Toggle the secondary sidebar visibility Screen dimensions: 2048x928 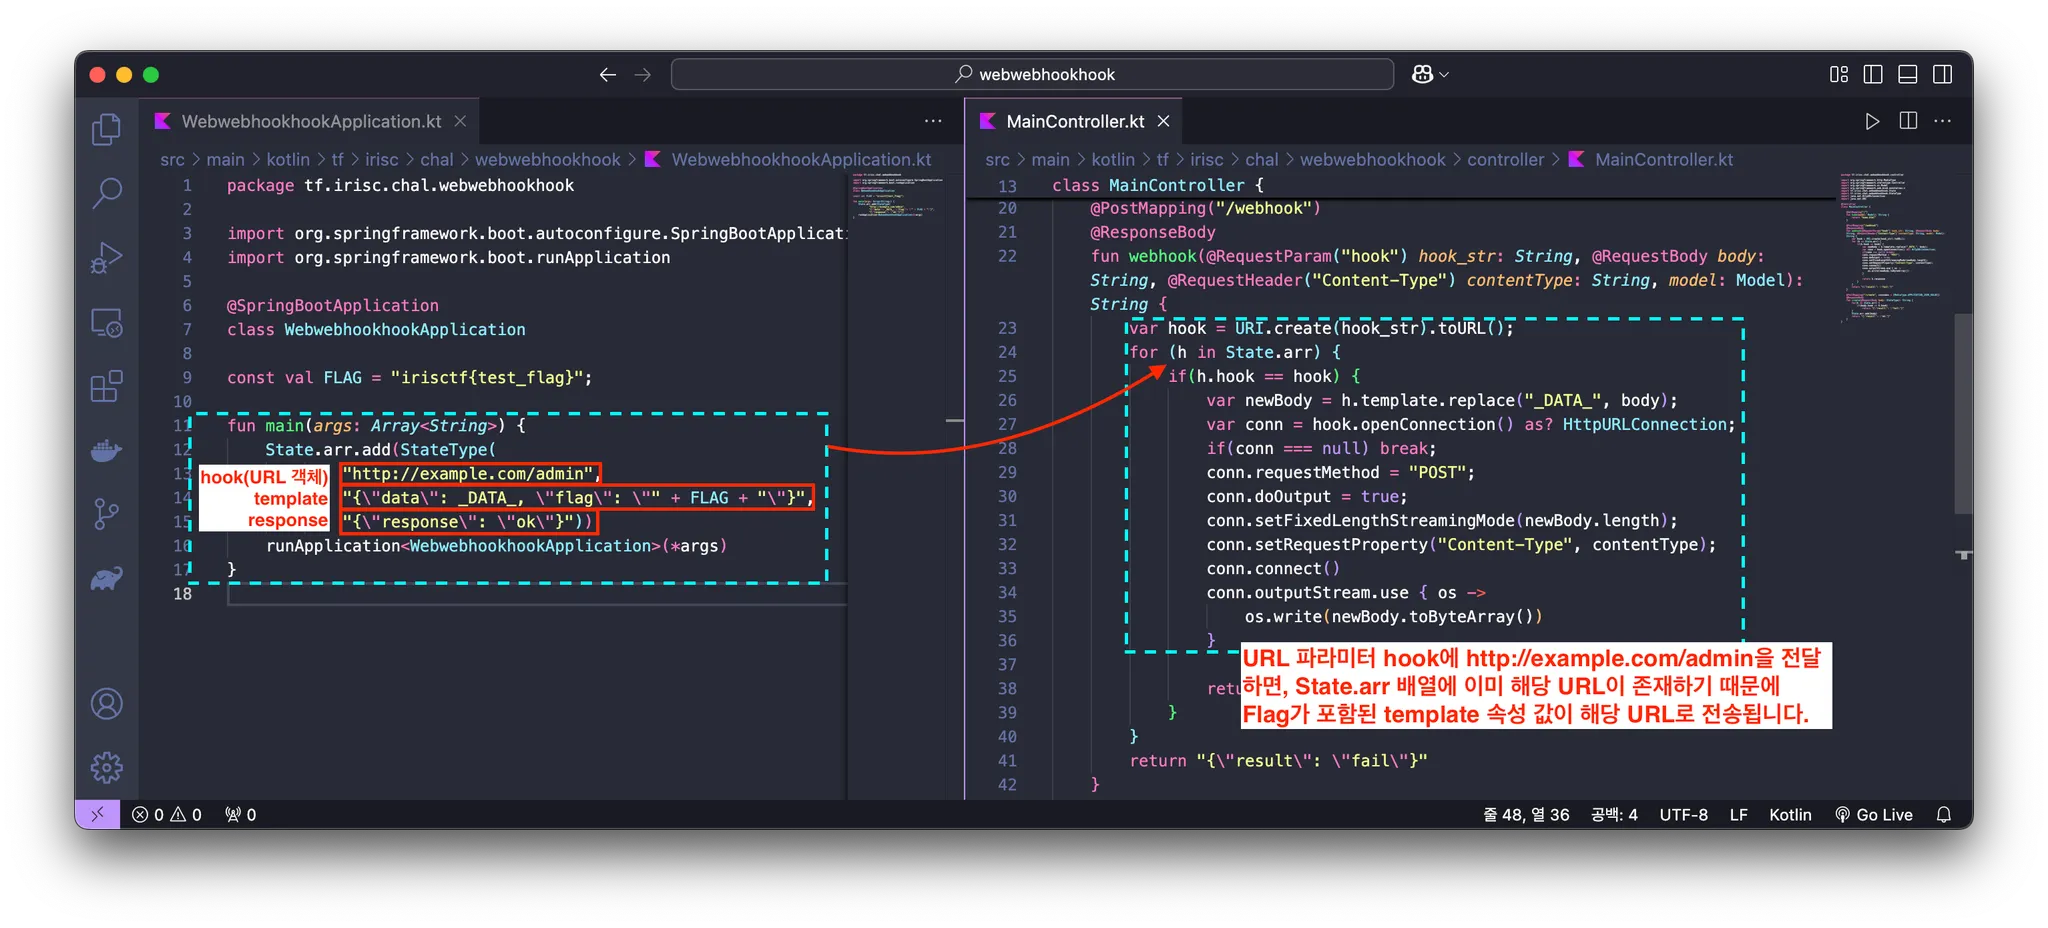1943,74
